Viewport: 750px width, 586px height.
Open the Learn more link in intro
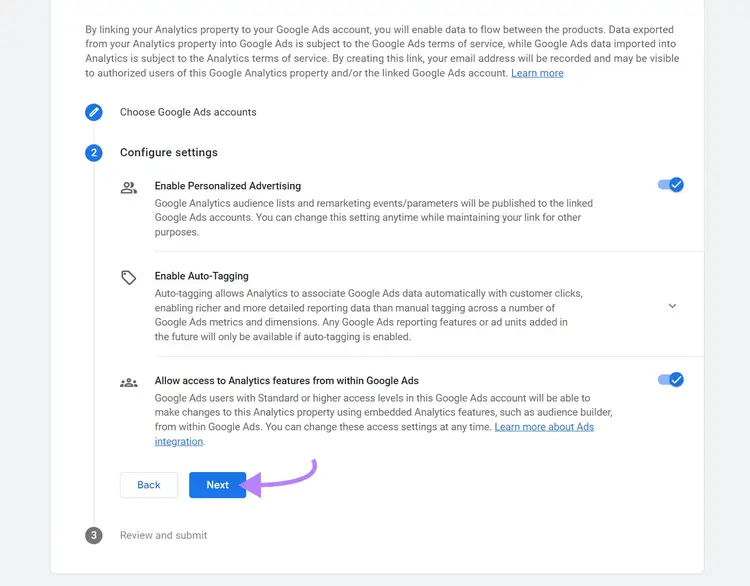click(x=537, y=73)
